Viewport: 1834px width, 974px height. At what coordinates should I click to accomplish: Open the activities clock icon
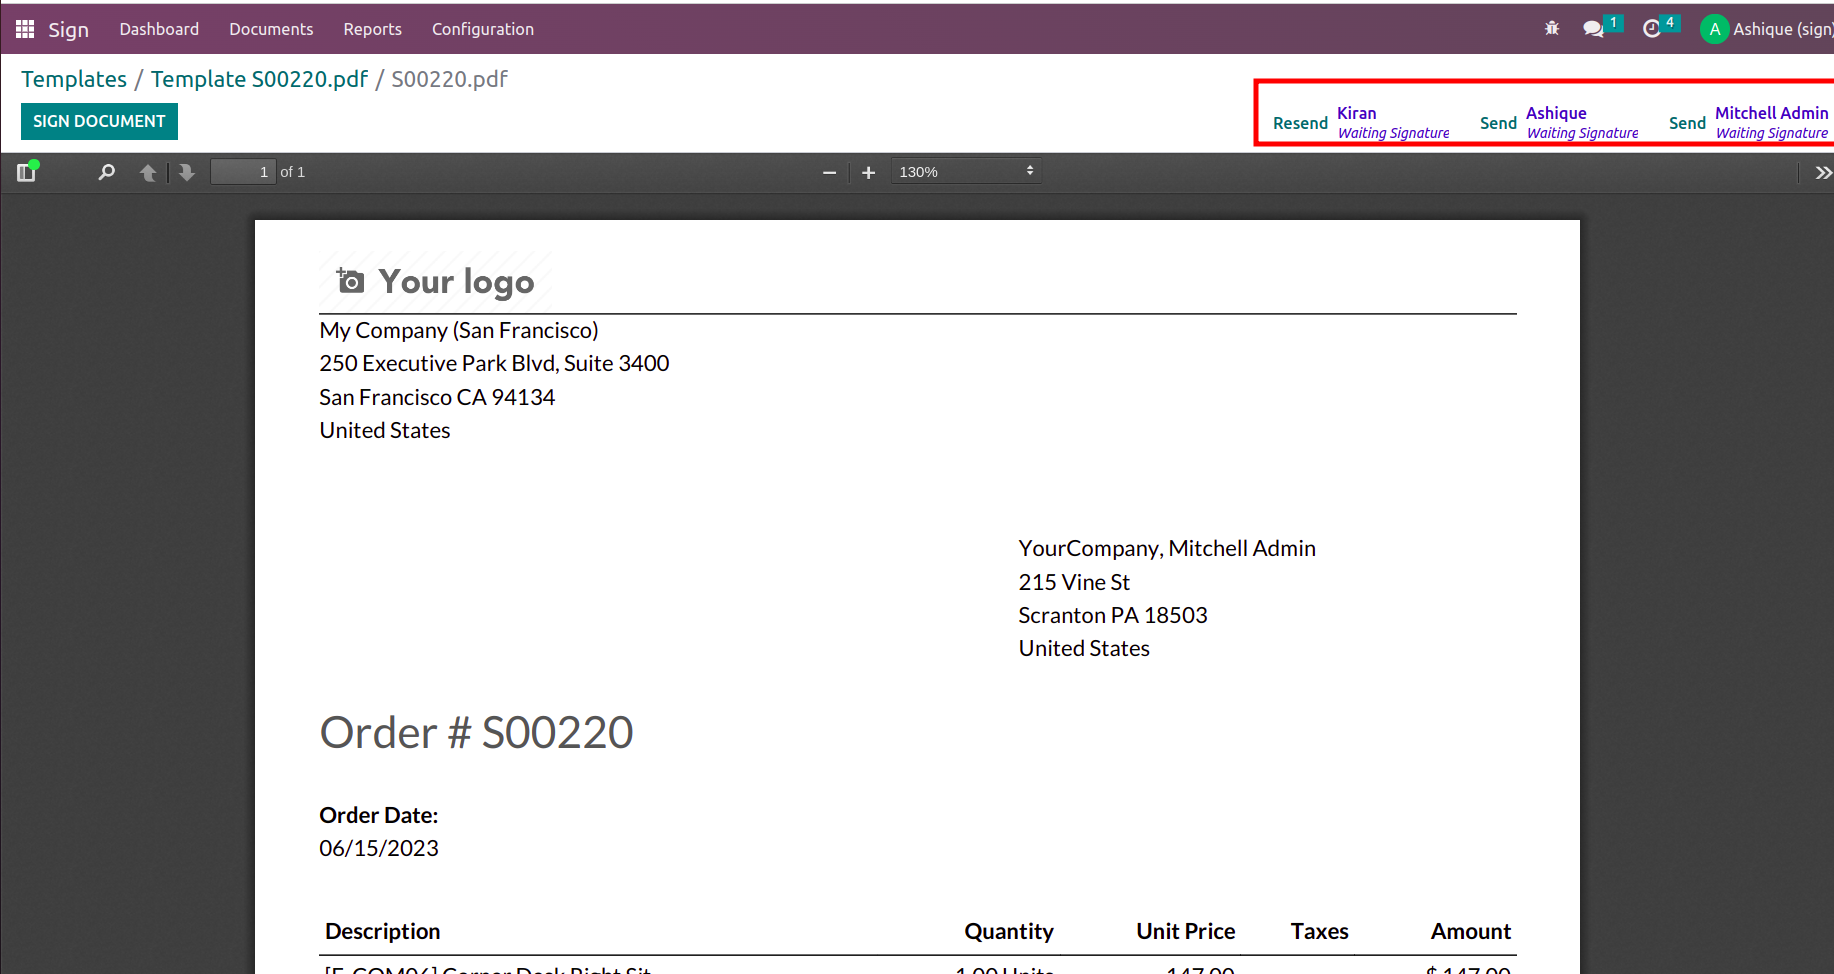1652,29
